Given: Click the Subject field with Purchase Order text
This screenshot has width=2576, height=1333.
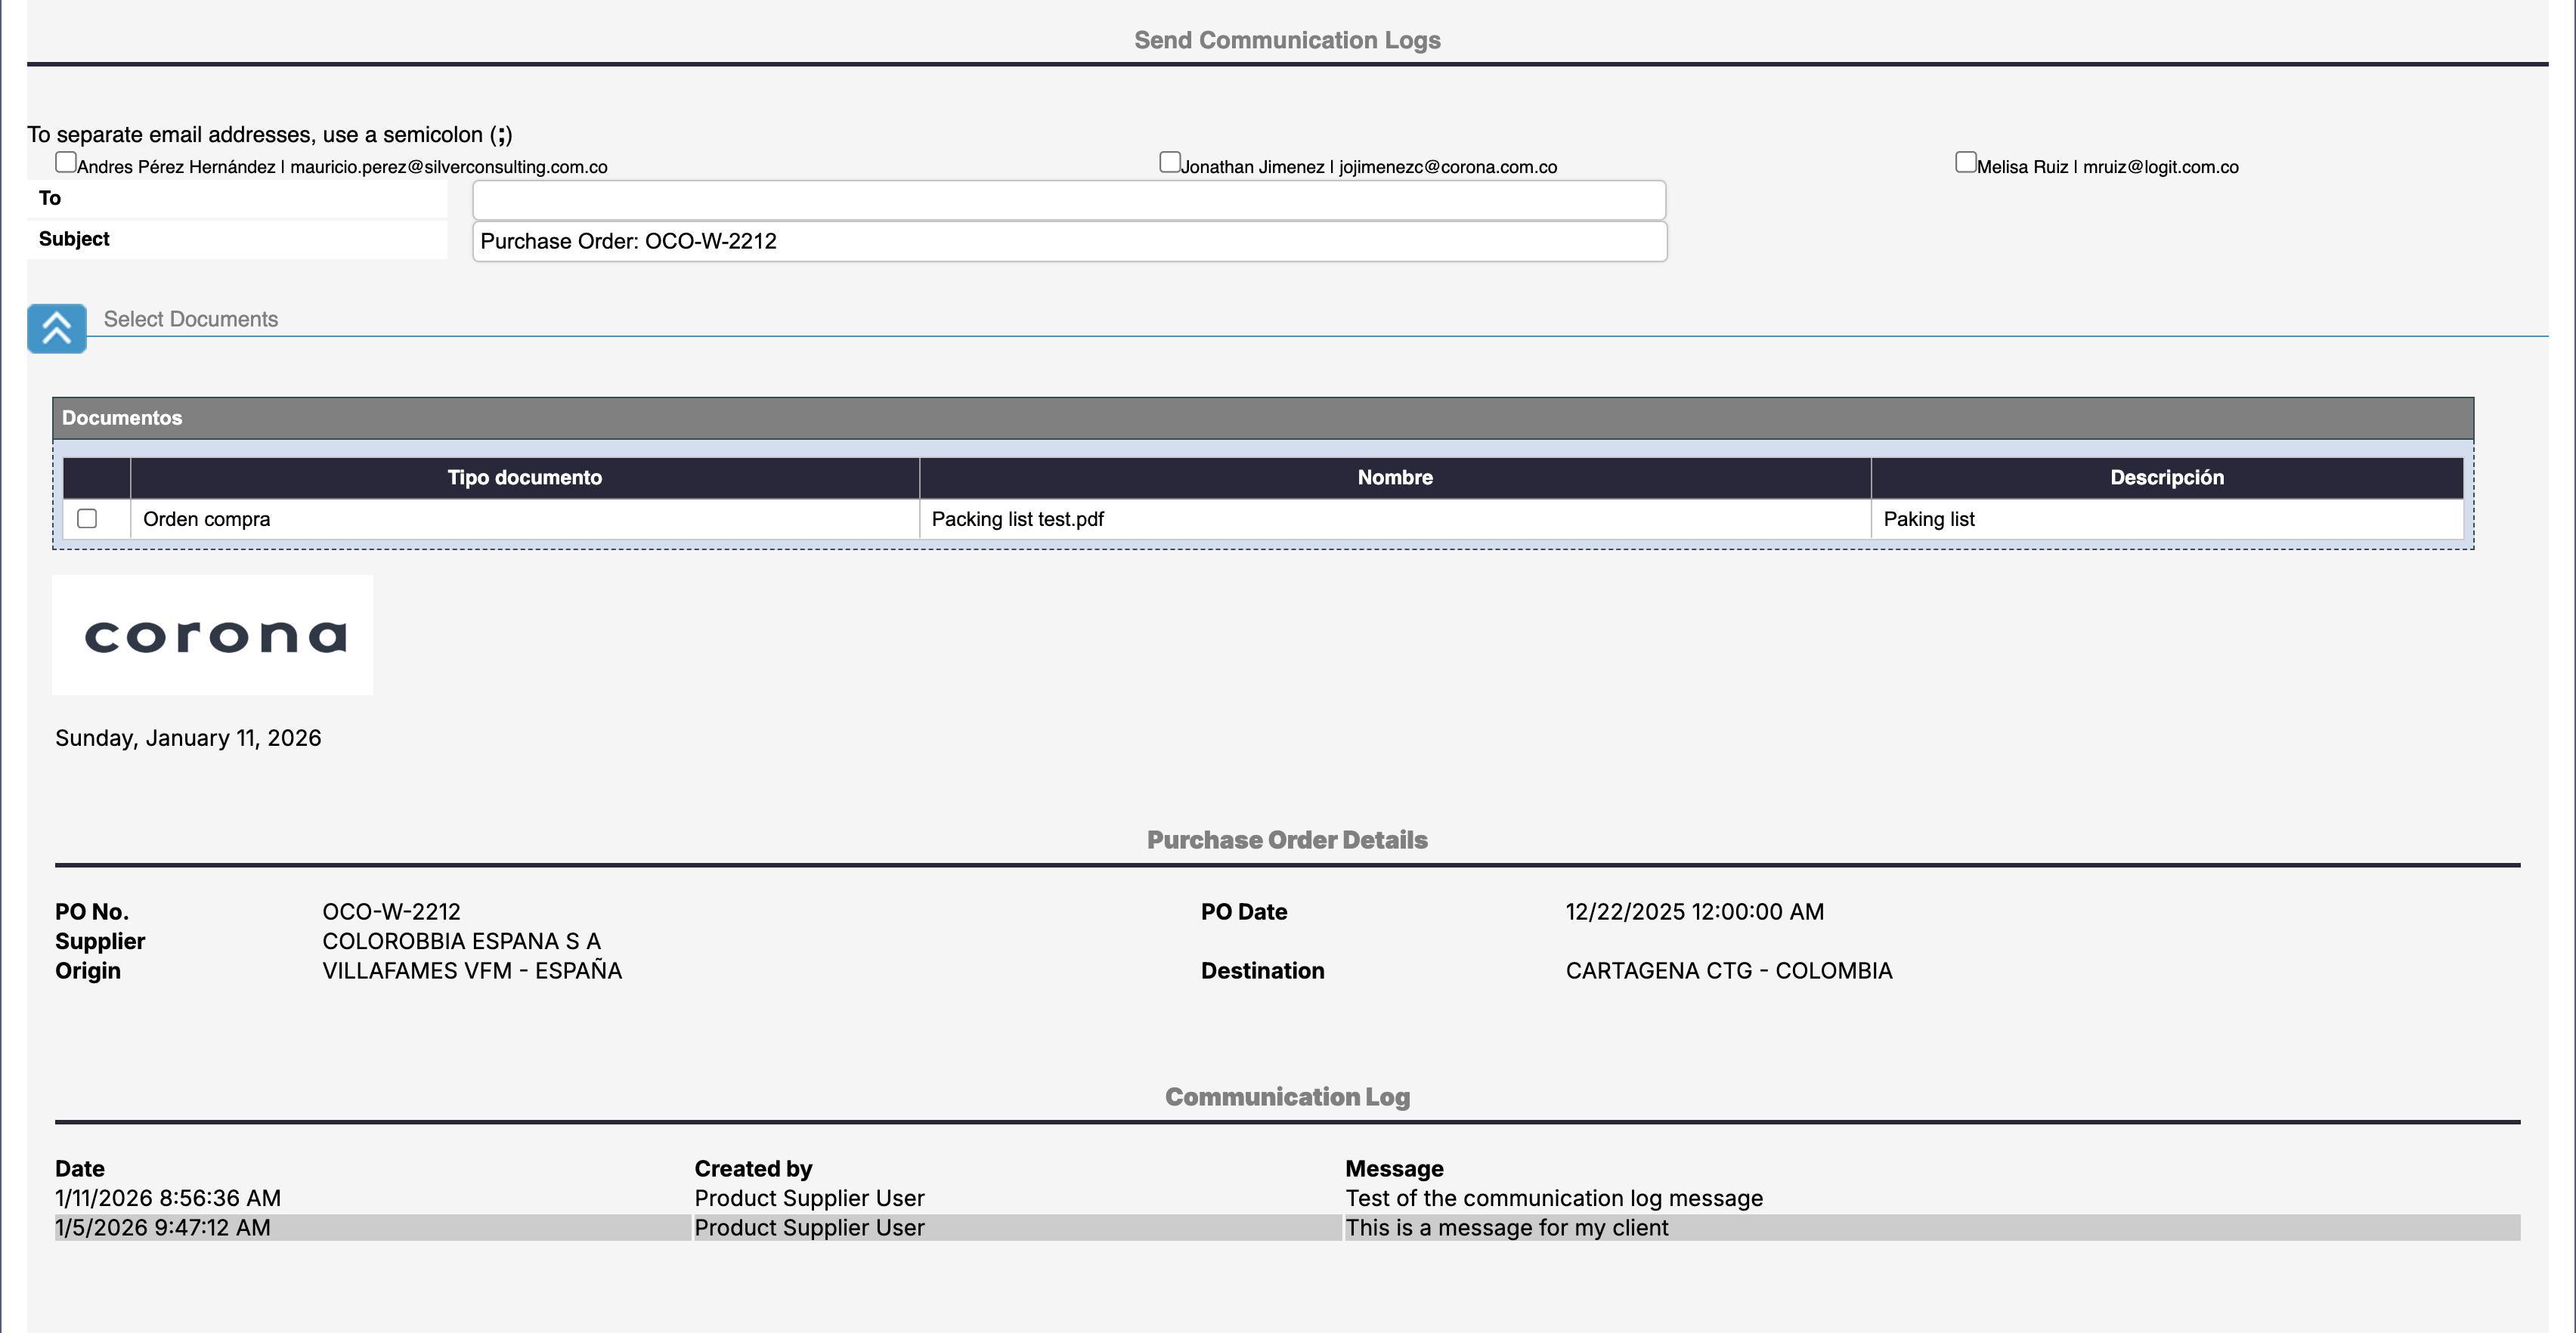Looking at the screenshot, I should (1068, 242).
